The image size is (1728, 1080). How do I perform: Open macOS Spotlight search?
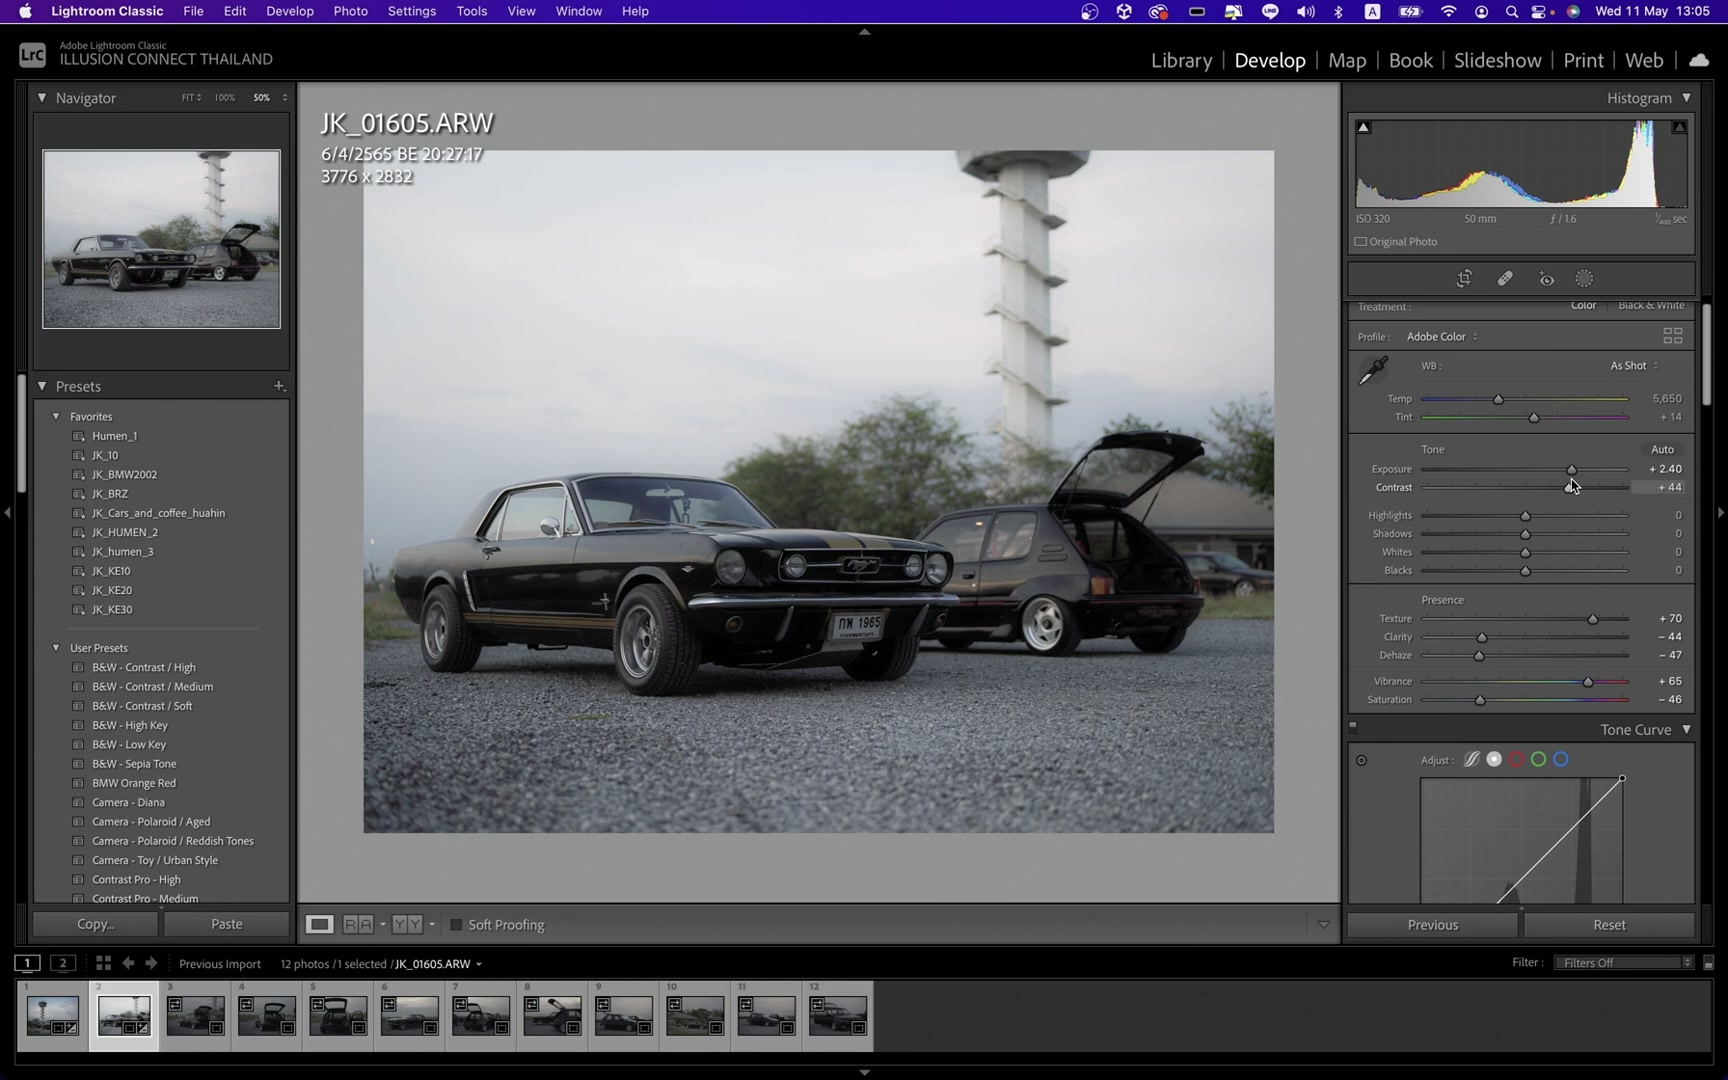(x=1512, y=12)
